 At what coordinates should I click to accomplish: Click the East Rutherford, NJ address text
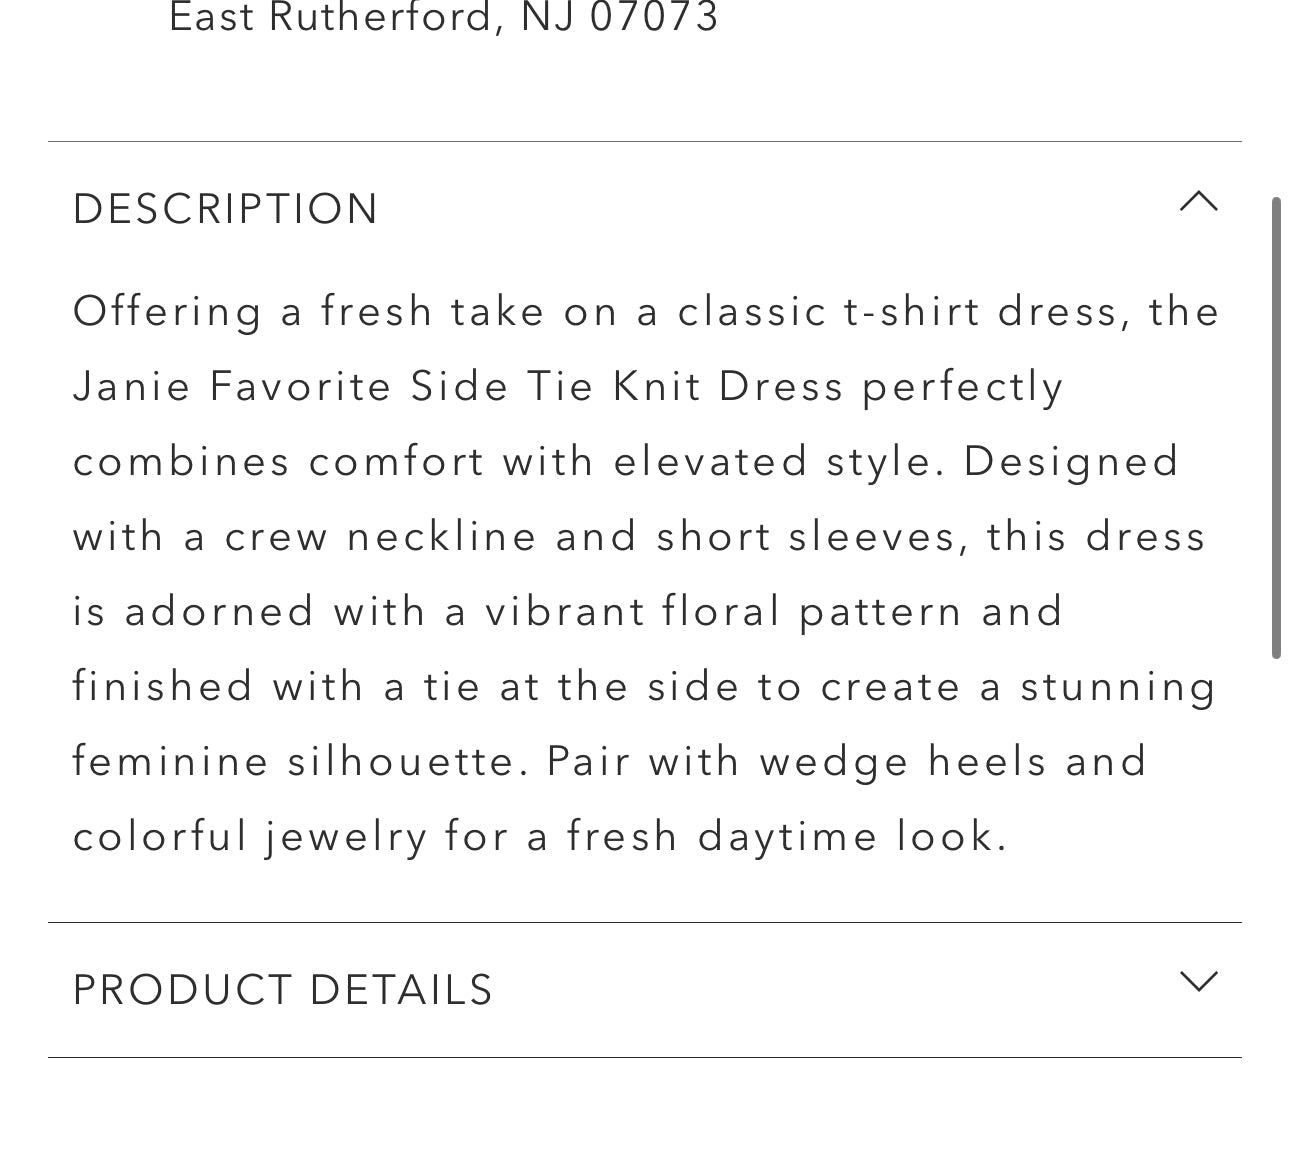coord(445,16)
